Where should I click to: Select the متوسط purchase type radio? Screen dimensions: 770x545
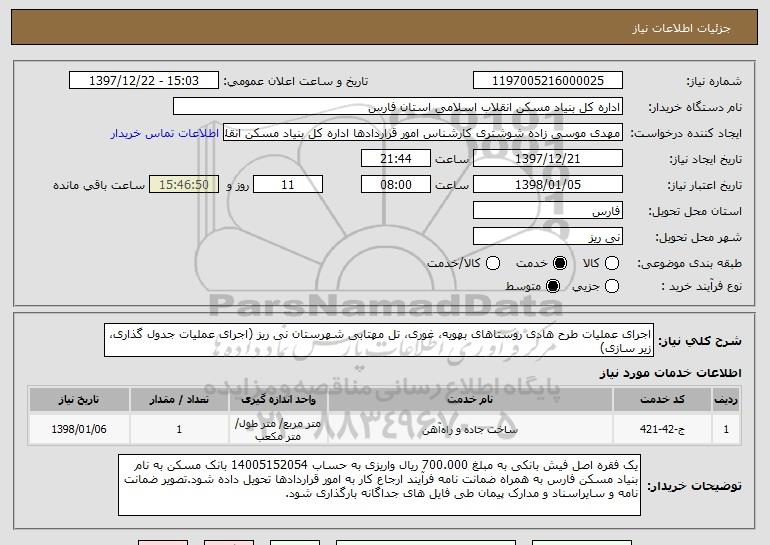[x=553, y=286]
